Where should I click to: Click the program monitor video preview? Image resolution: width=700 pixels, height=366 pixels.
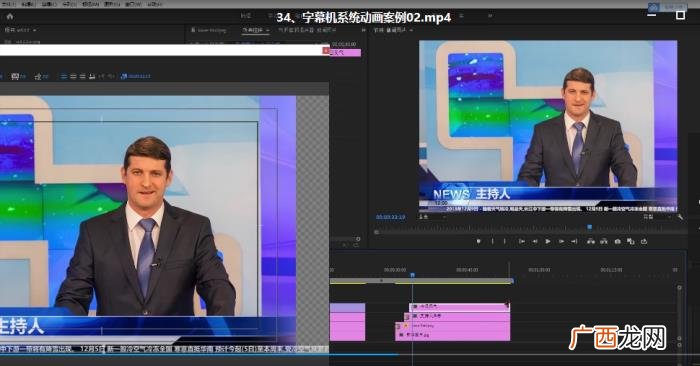pyautogui.click(x=548, y=126)
